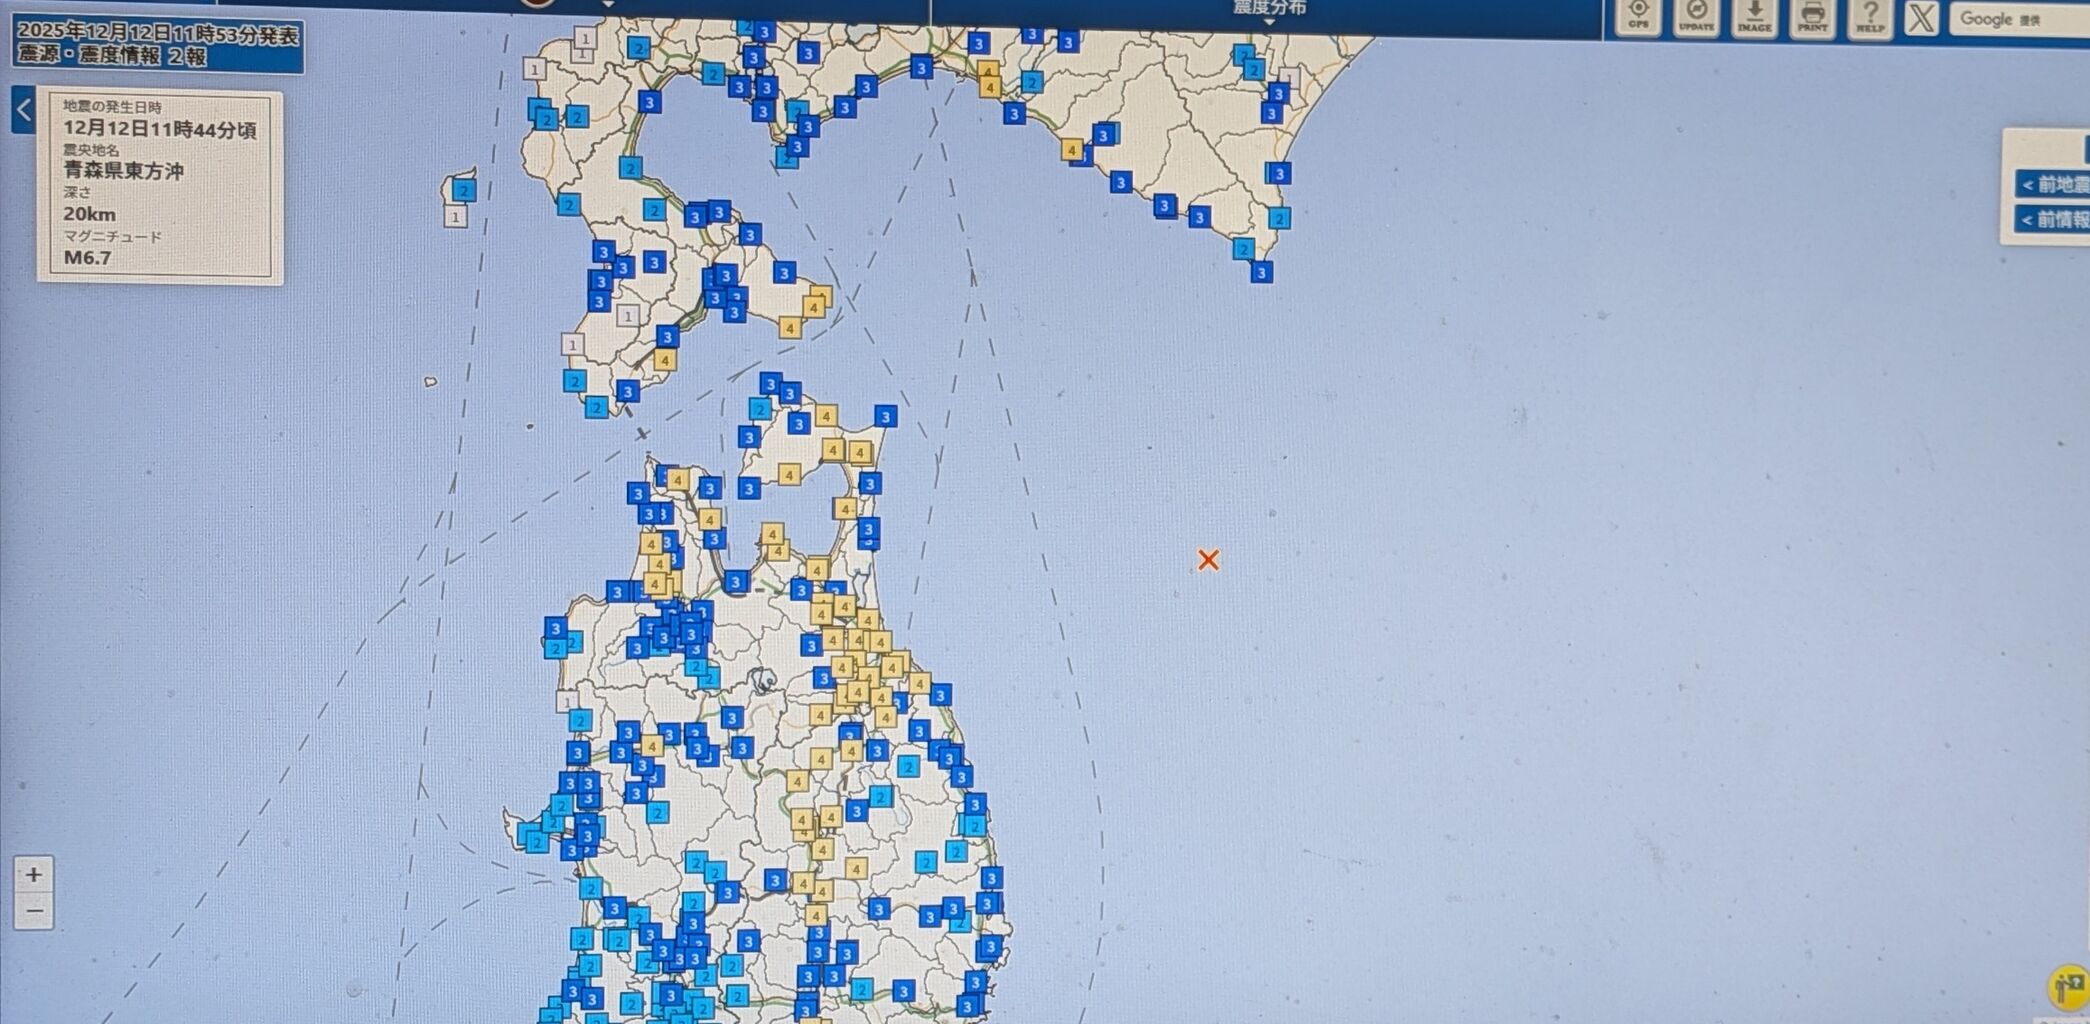Collapse the earthquake info panel with the left chevron
The height and width of the screenshot is (1024, 2090).
click(x=24, y=110)
